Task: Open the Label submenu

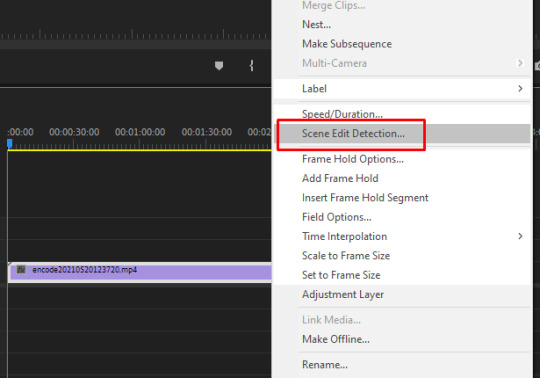Action: (x=402, y=89)
